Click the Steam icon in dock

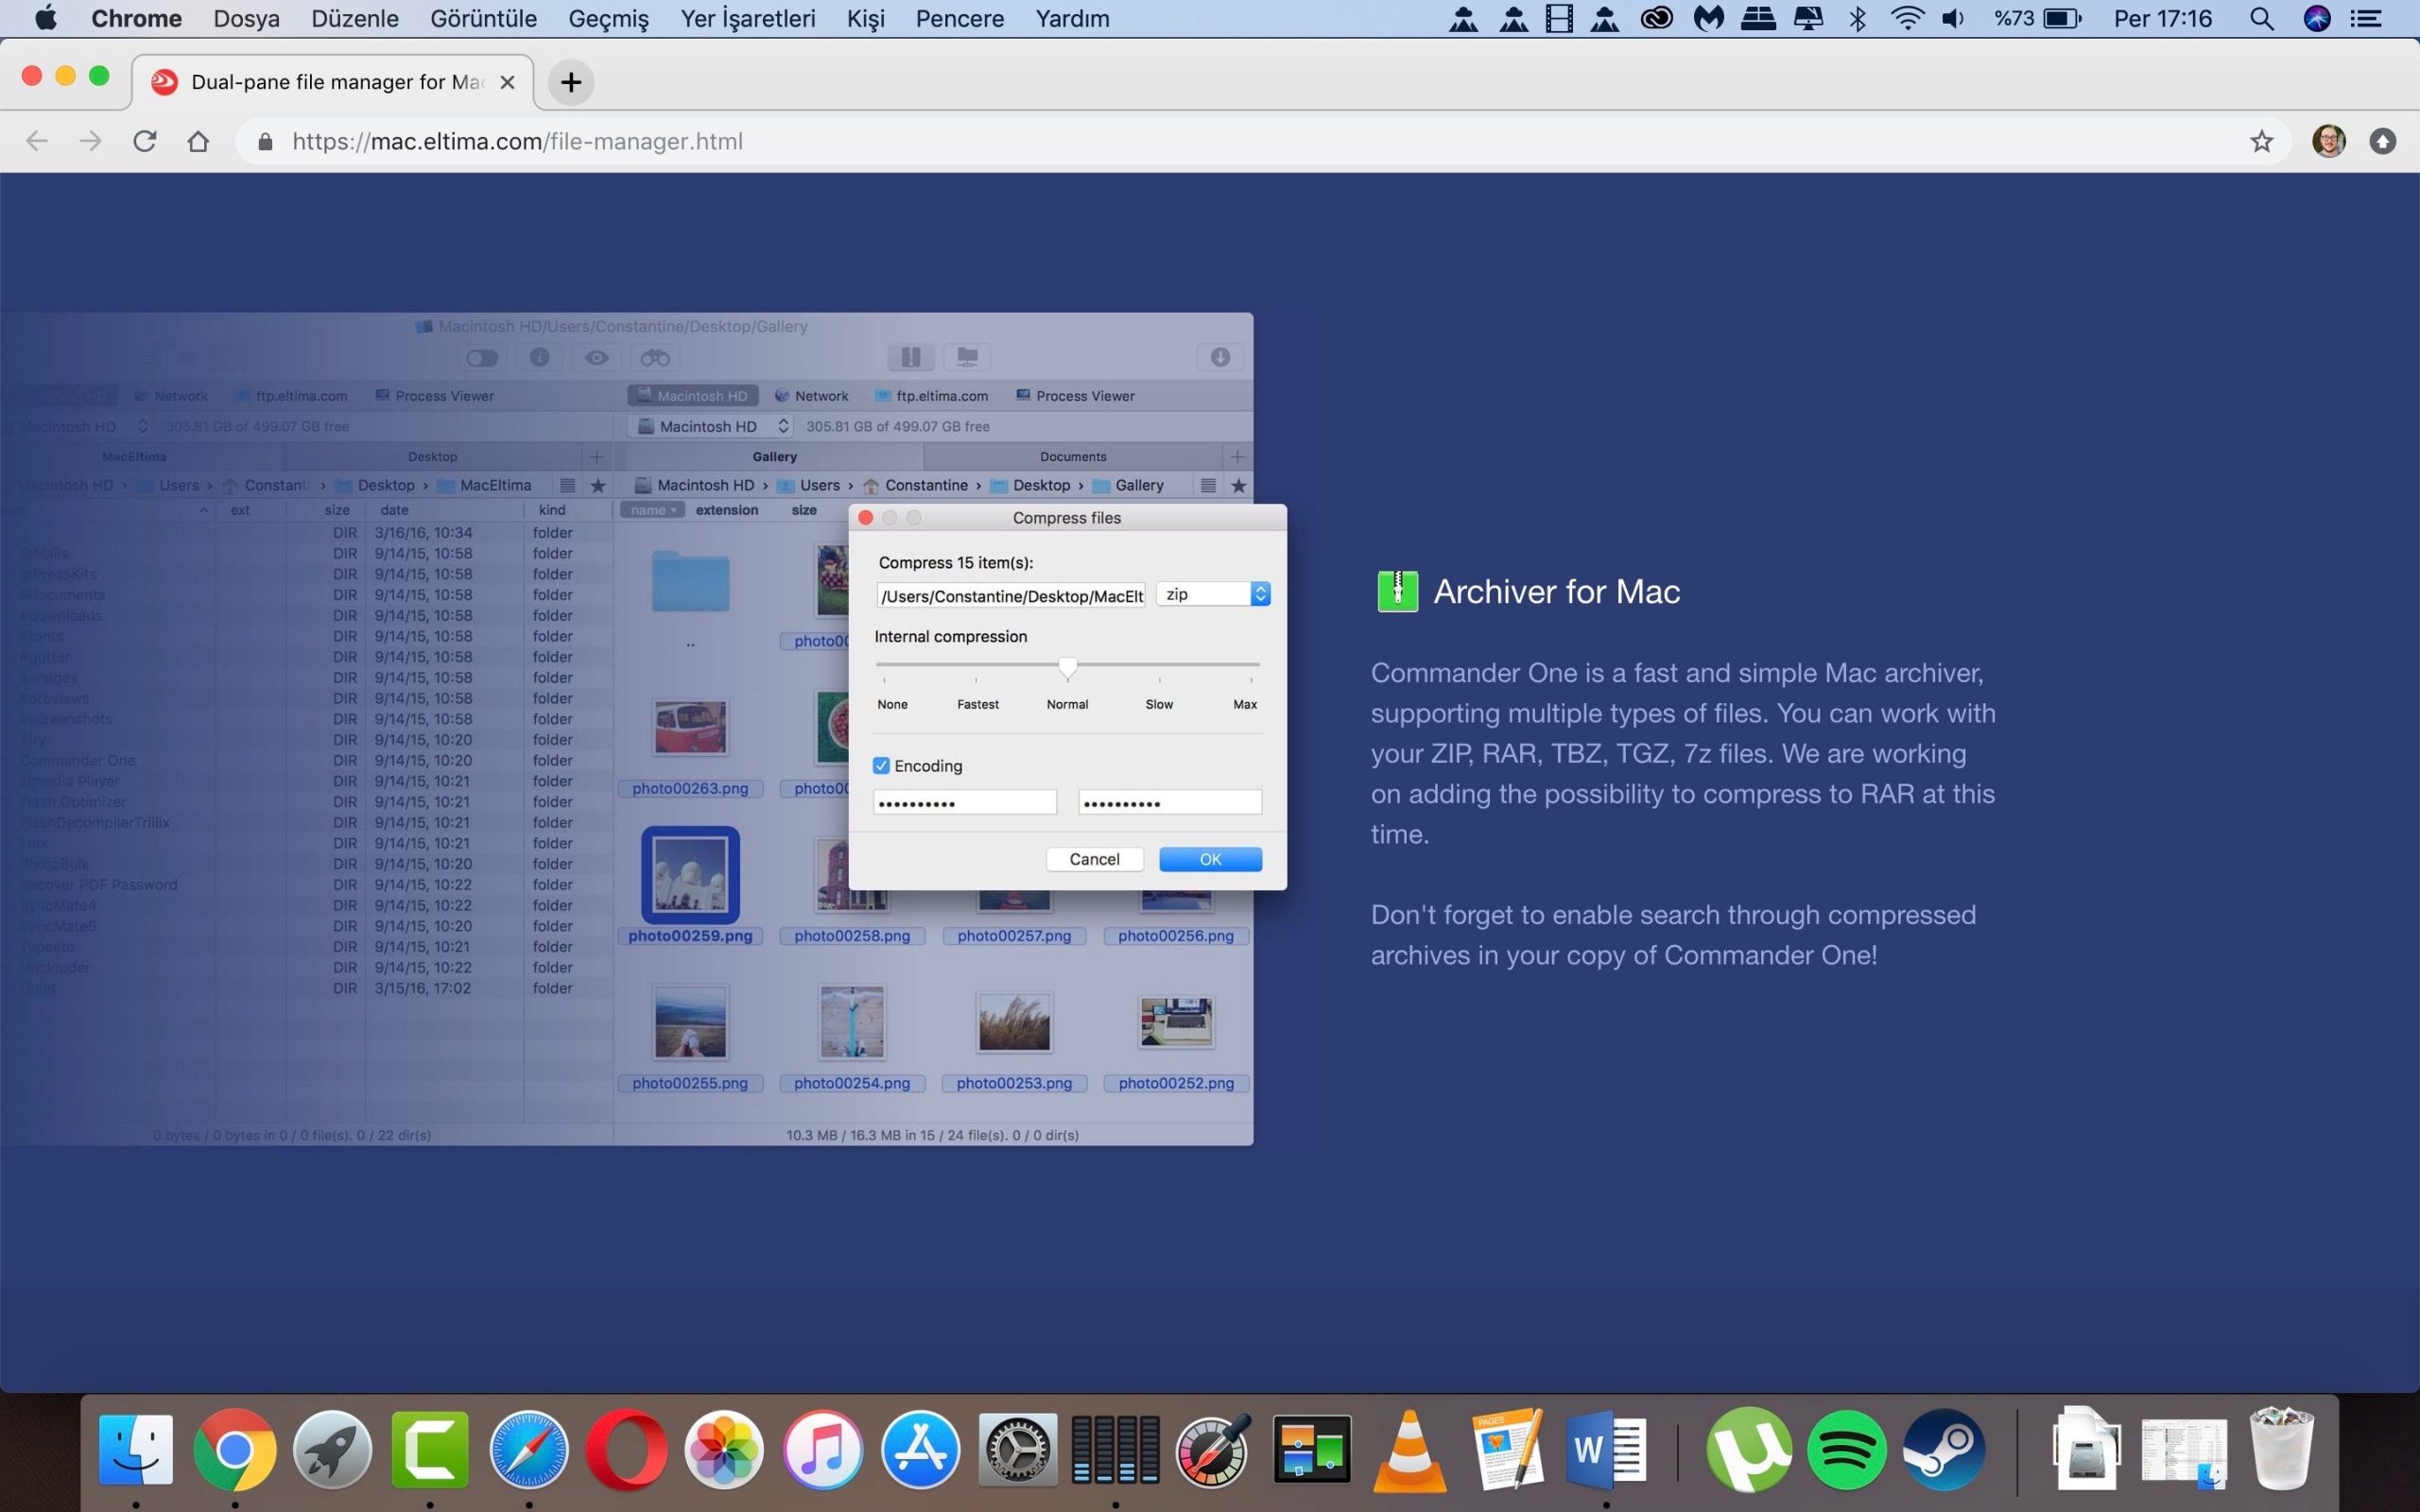point(1944,1449)
